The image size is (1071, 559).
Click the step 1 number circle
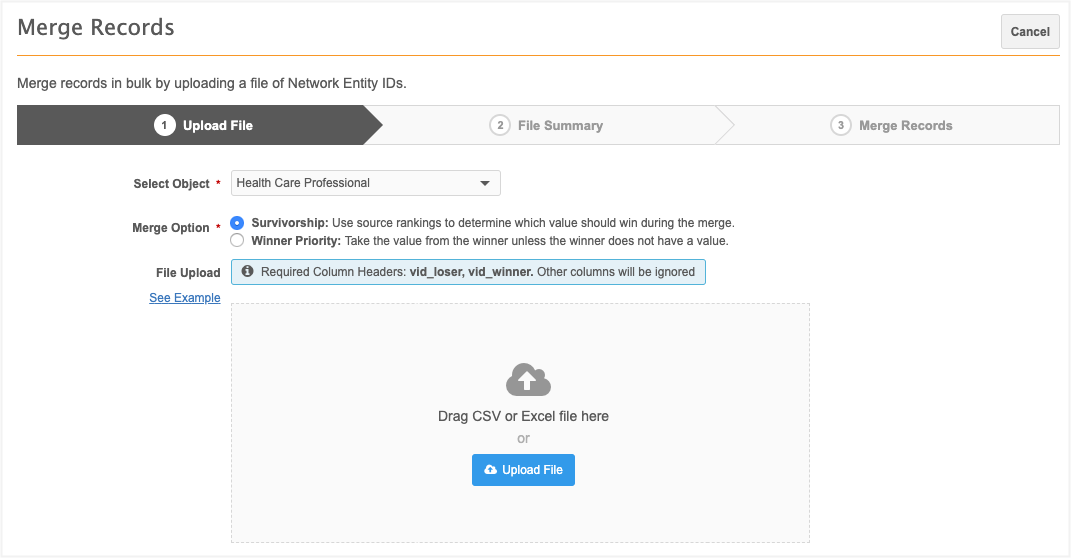(164, 126)
